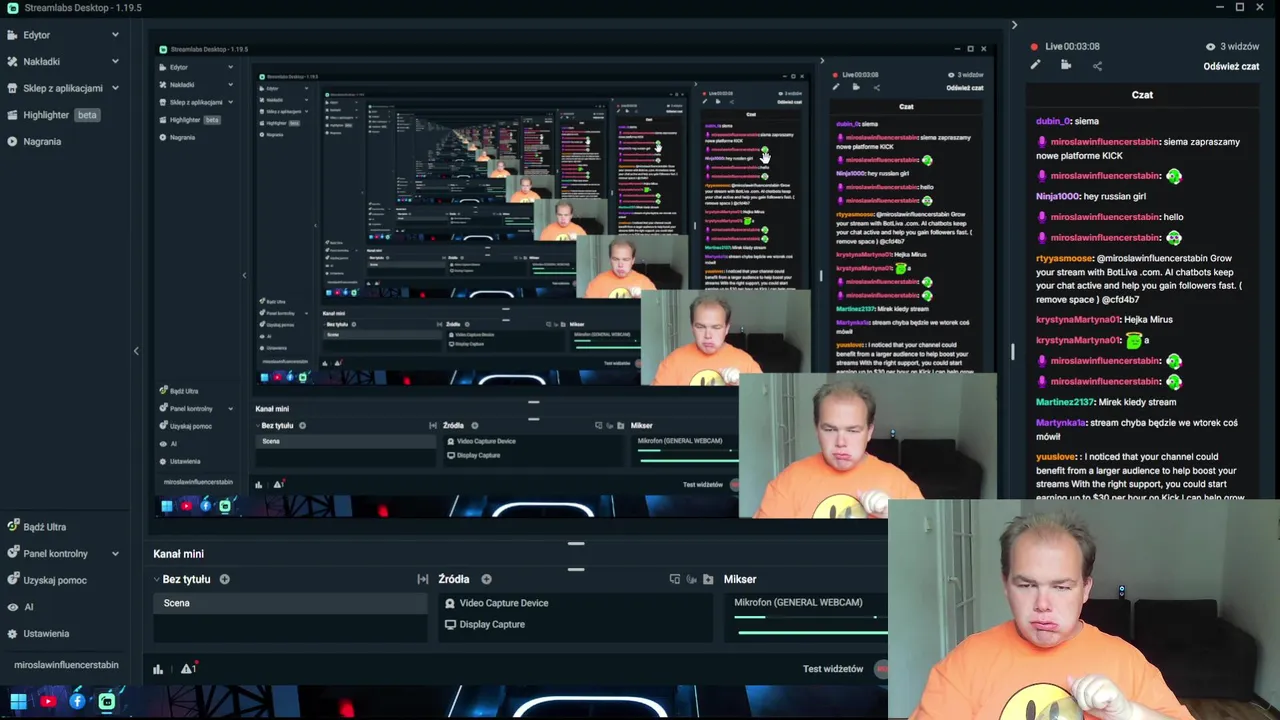
Task: Open performance stats bar-chart icon in footer
Action: pos(158,669)
